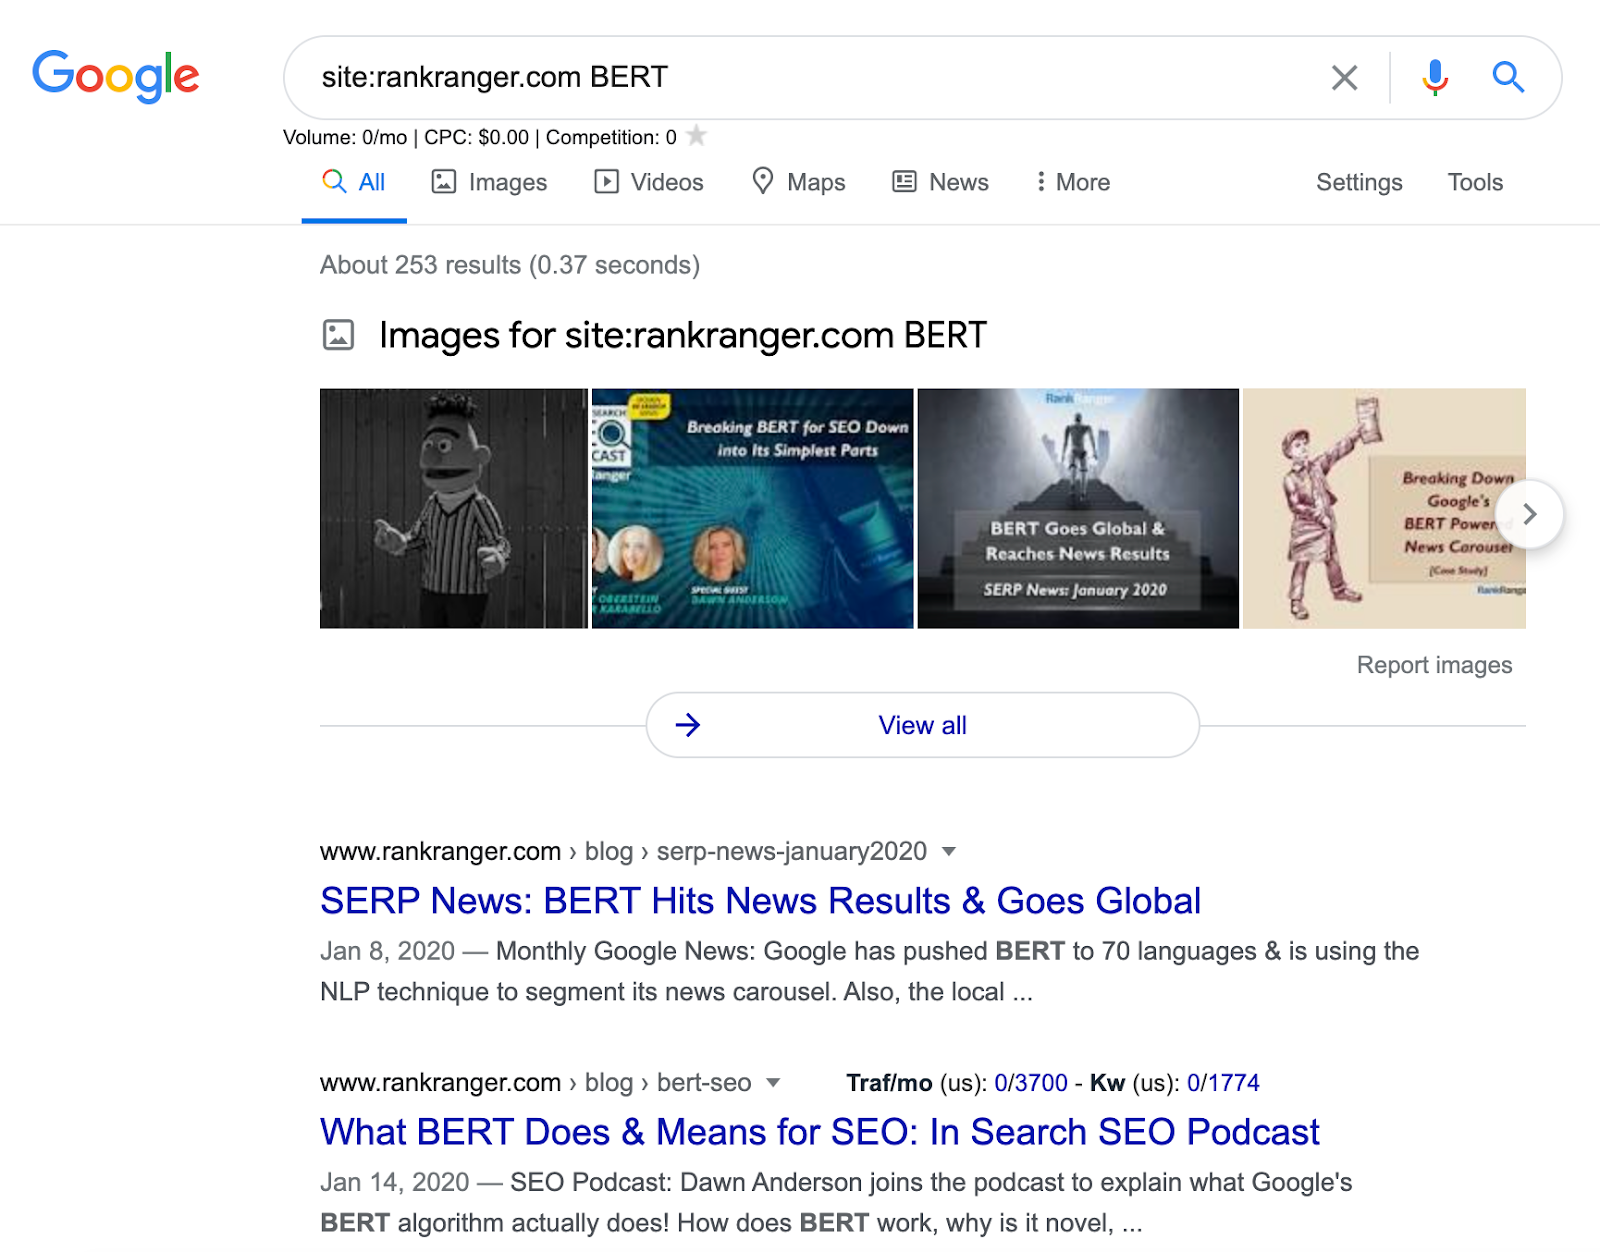Open the Settings menu
The width and height of the screenshot is (1600, 1252).
[1358, 182]
